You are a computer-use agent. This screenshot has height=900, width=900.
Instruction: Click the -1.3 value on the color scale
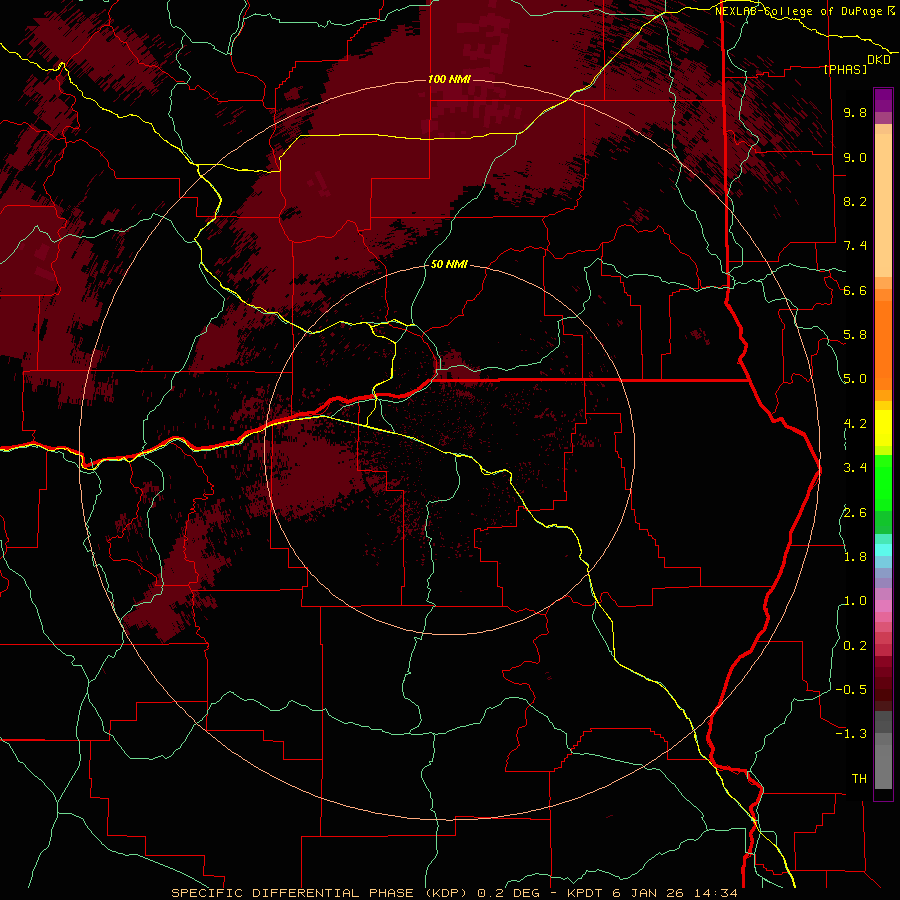pos(851,734)
